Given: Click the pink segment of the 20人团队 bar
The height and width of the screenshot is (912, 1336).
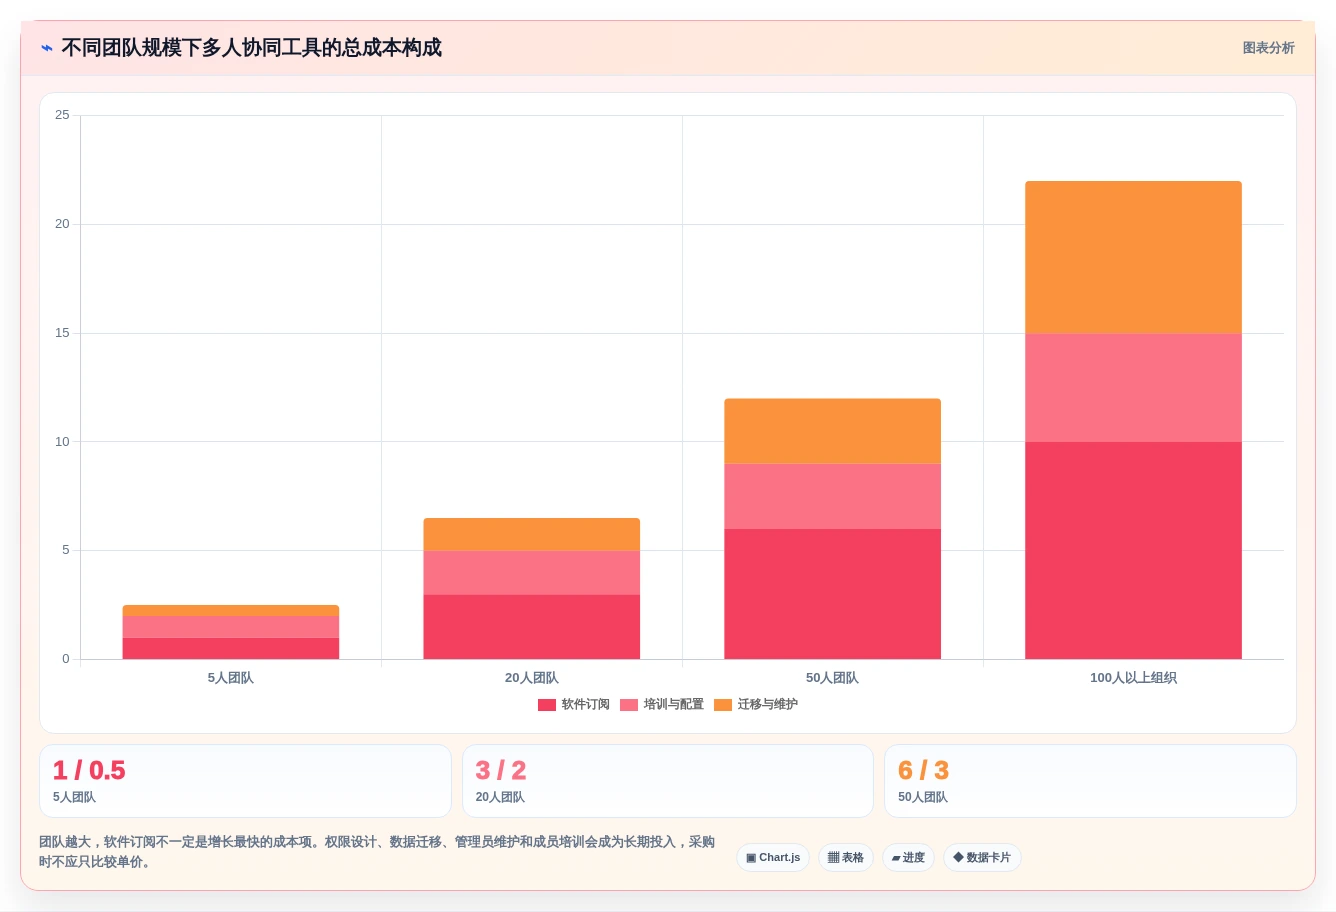Looking at the screenshot, I should (x=531, y=573).
